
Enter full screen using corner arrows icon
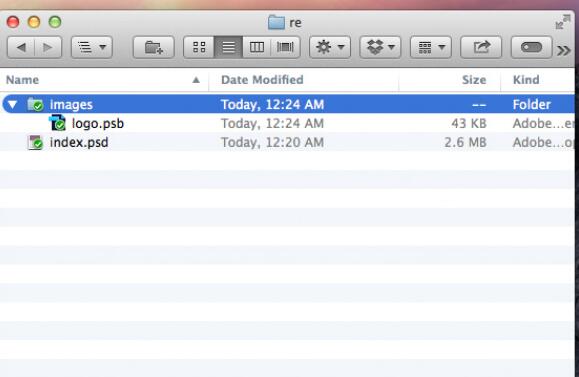(563, 22)
